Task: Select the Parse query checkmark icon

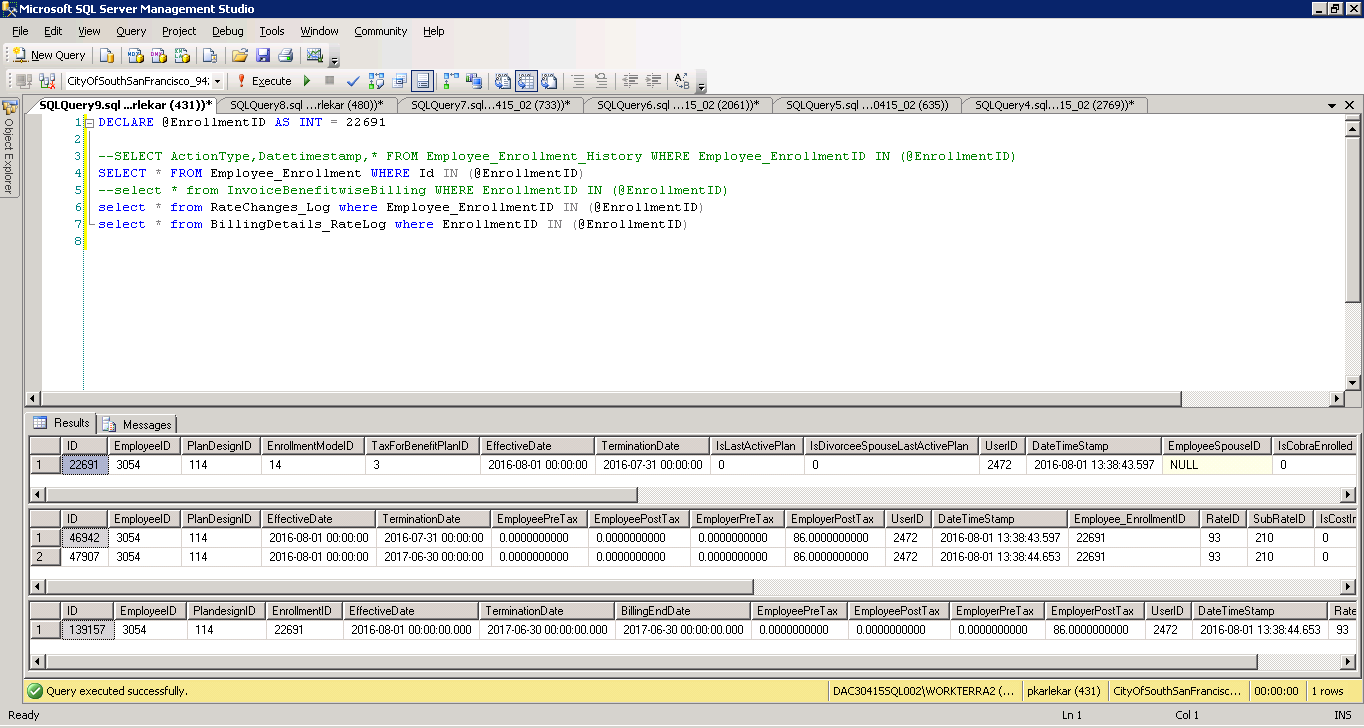Action: [x=352, y=81]
